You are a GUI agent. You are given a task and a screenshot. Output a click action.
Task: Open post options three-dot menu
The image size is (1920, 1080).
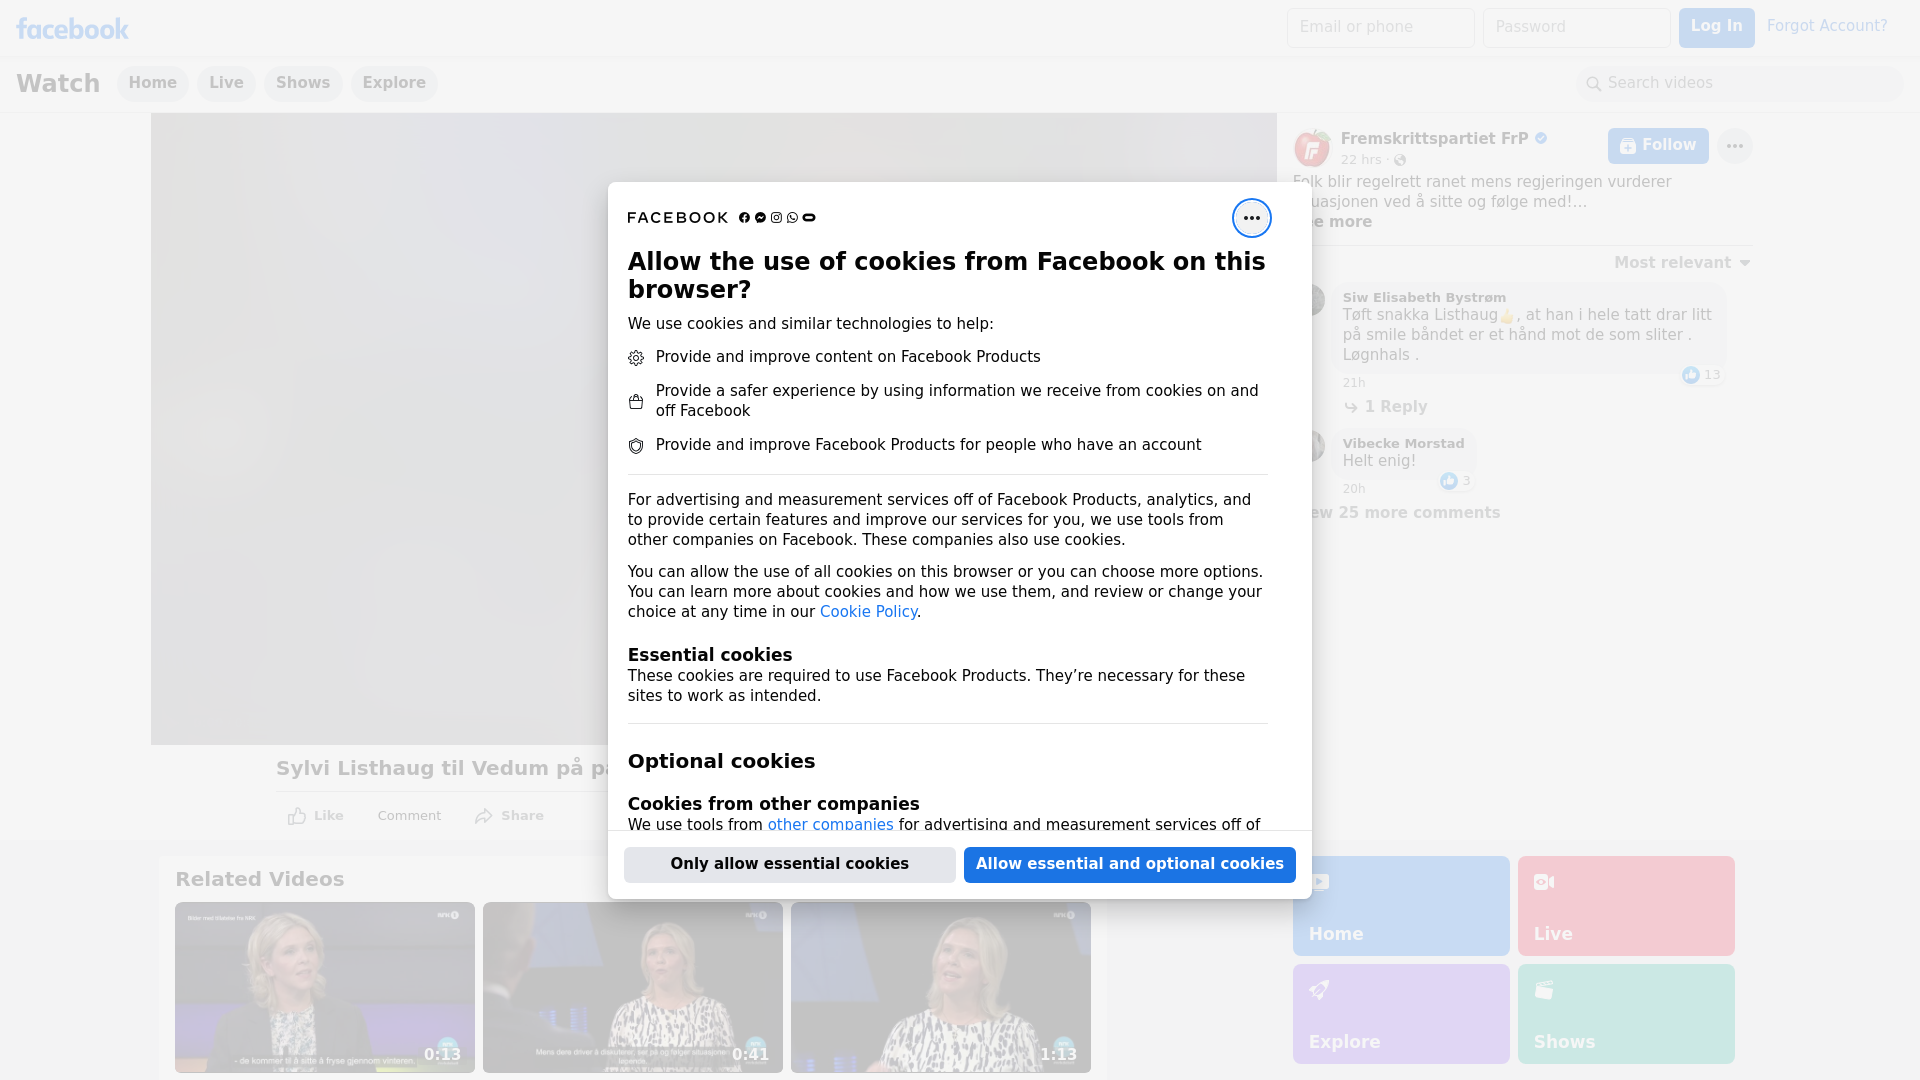[1734, 146]
